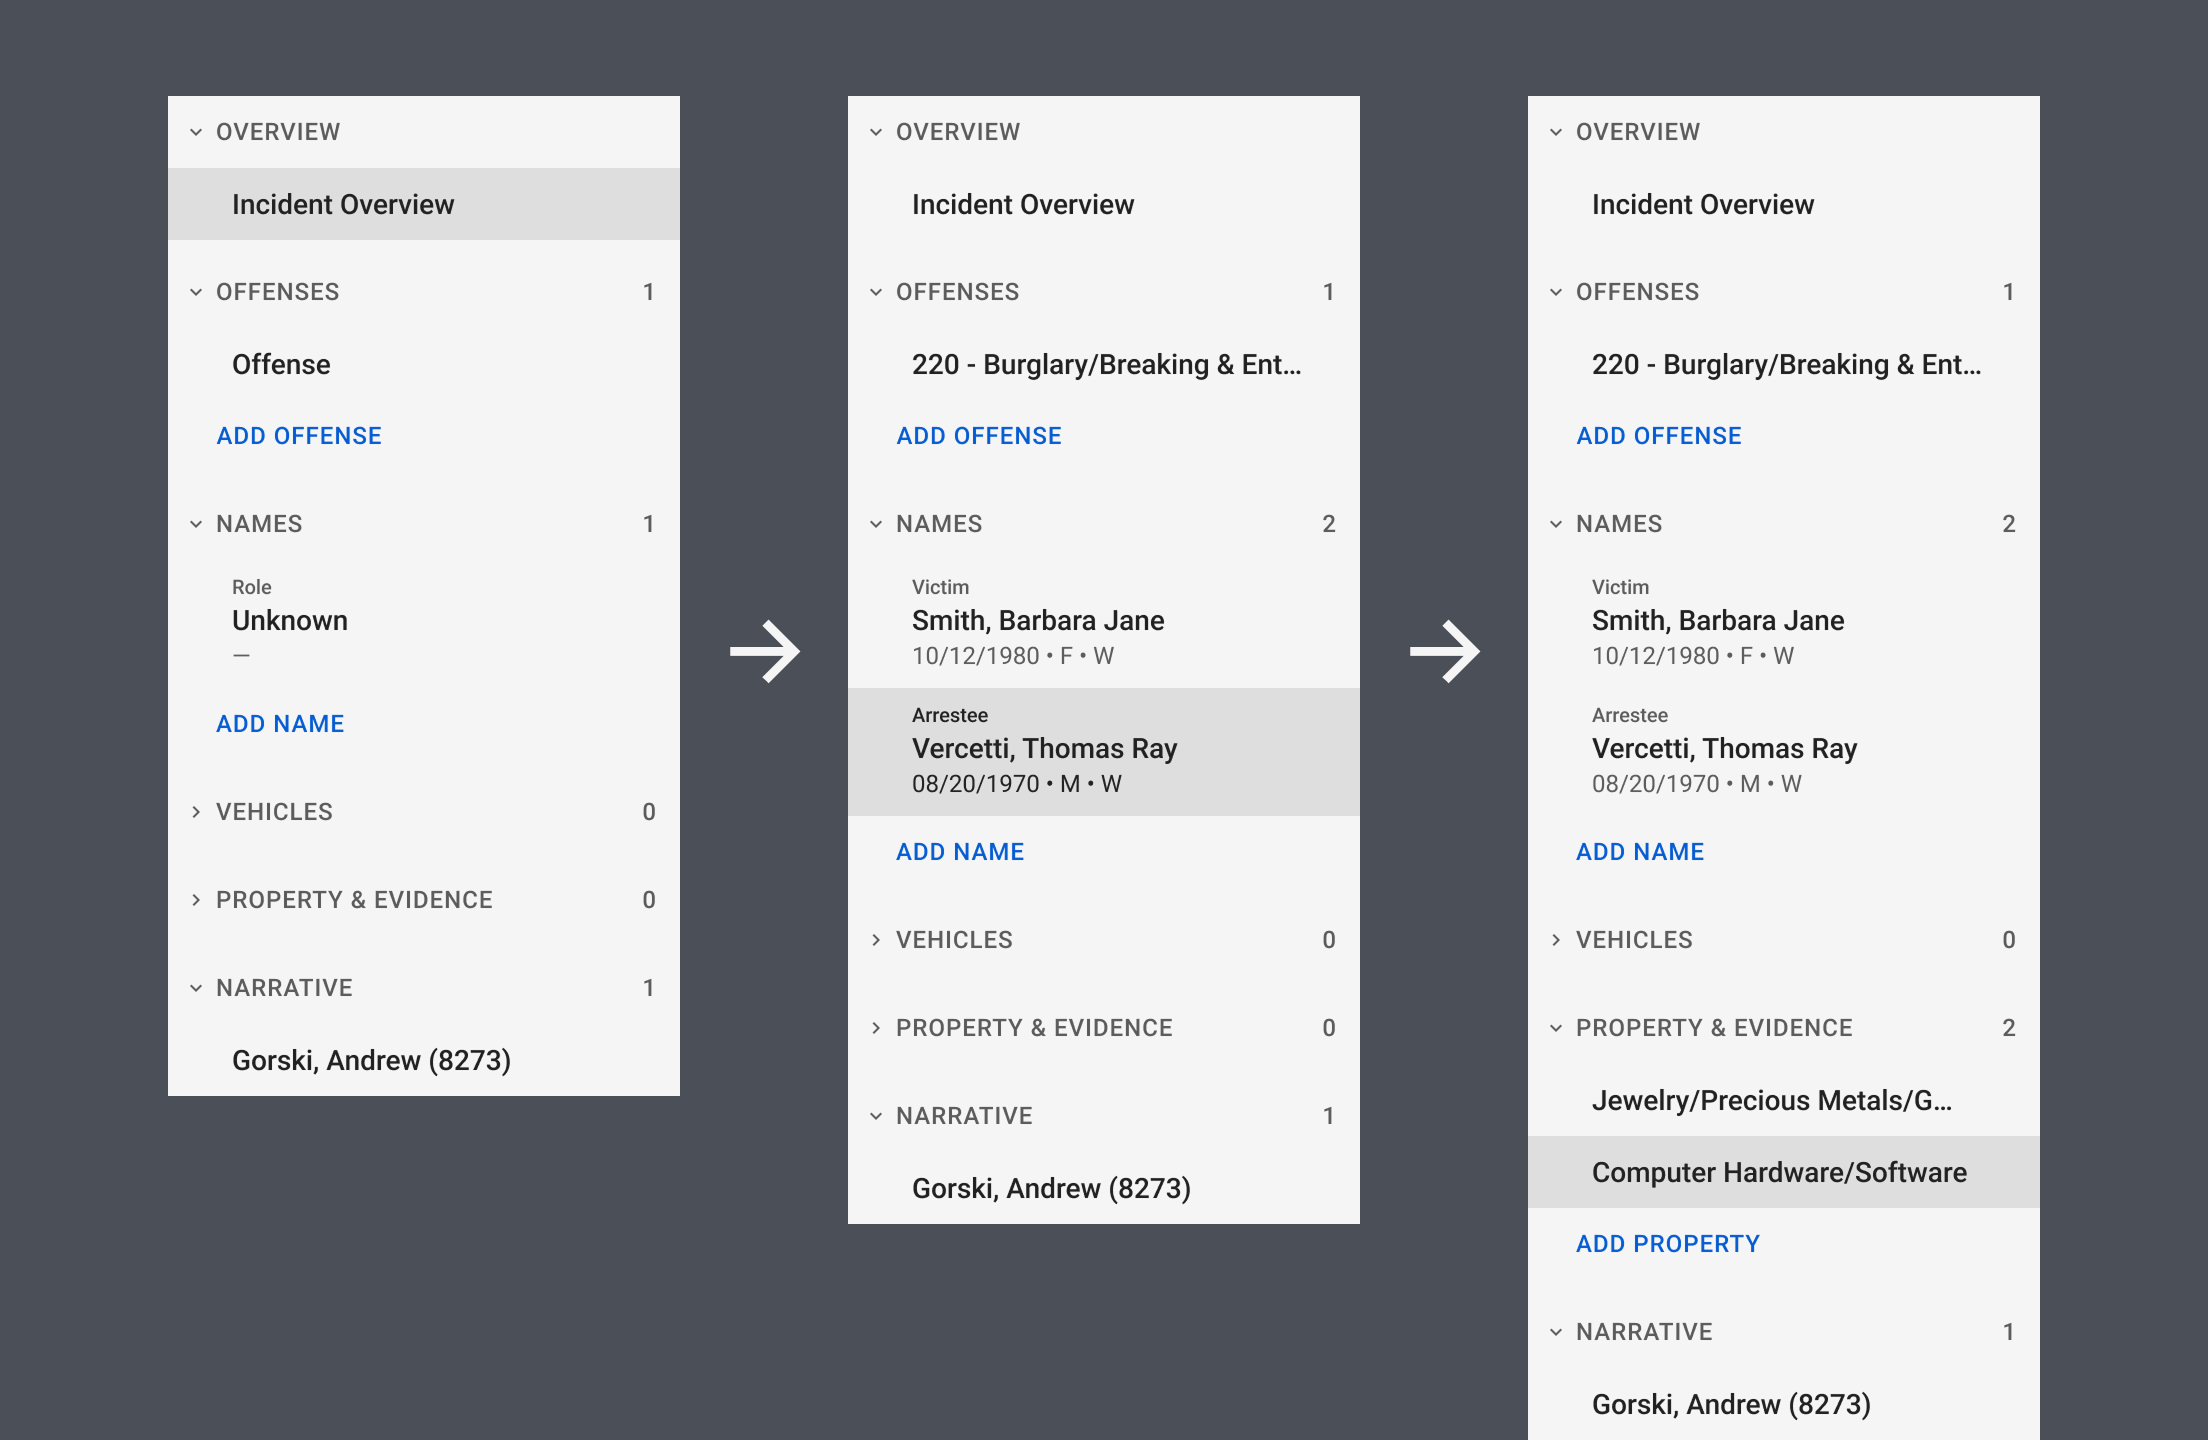Collapse NARRATIVE chevron in the left panel

point(196,988)
